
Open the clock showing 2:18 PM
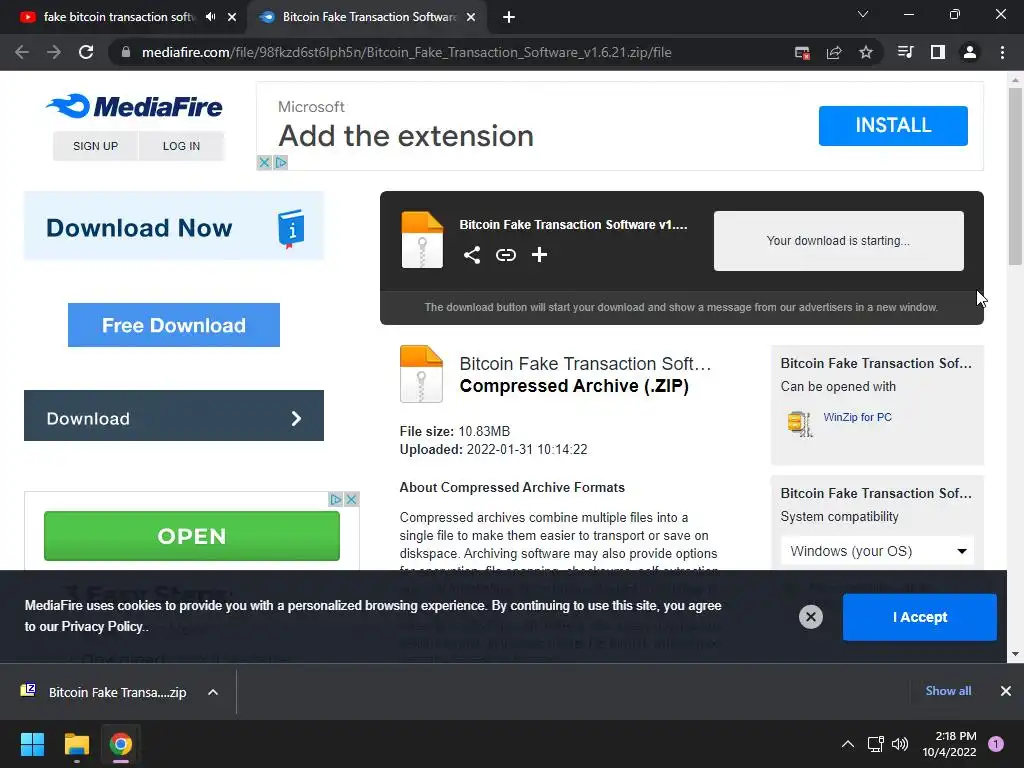(x=949, y=744)
